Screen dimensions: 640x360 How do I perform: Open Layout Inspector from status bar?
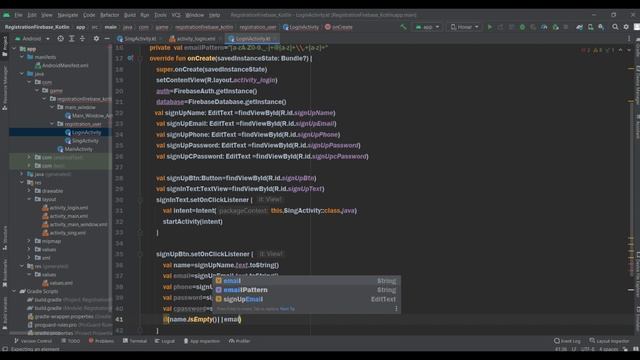click(x=609, y=341)
